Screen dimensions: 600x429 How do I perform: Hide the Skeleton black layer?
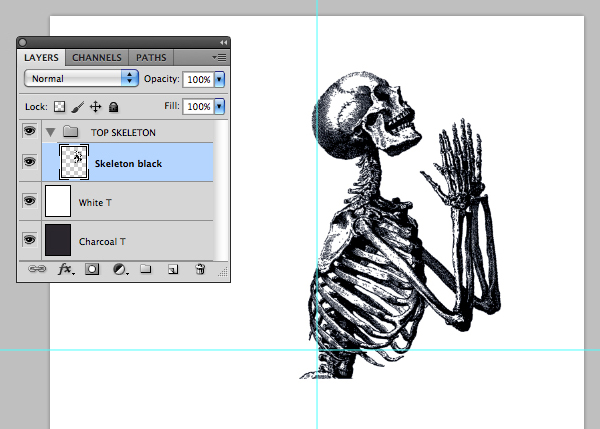coord(29,162)
